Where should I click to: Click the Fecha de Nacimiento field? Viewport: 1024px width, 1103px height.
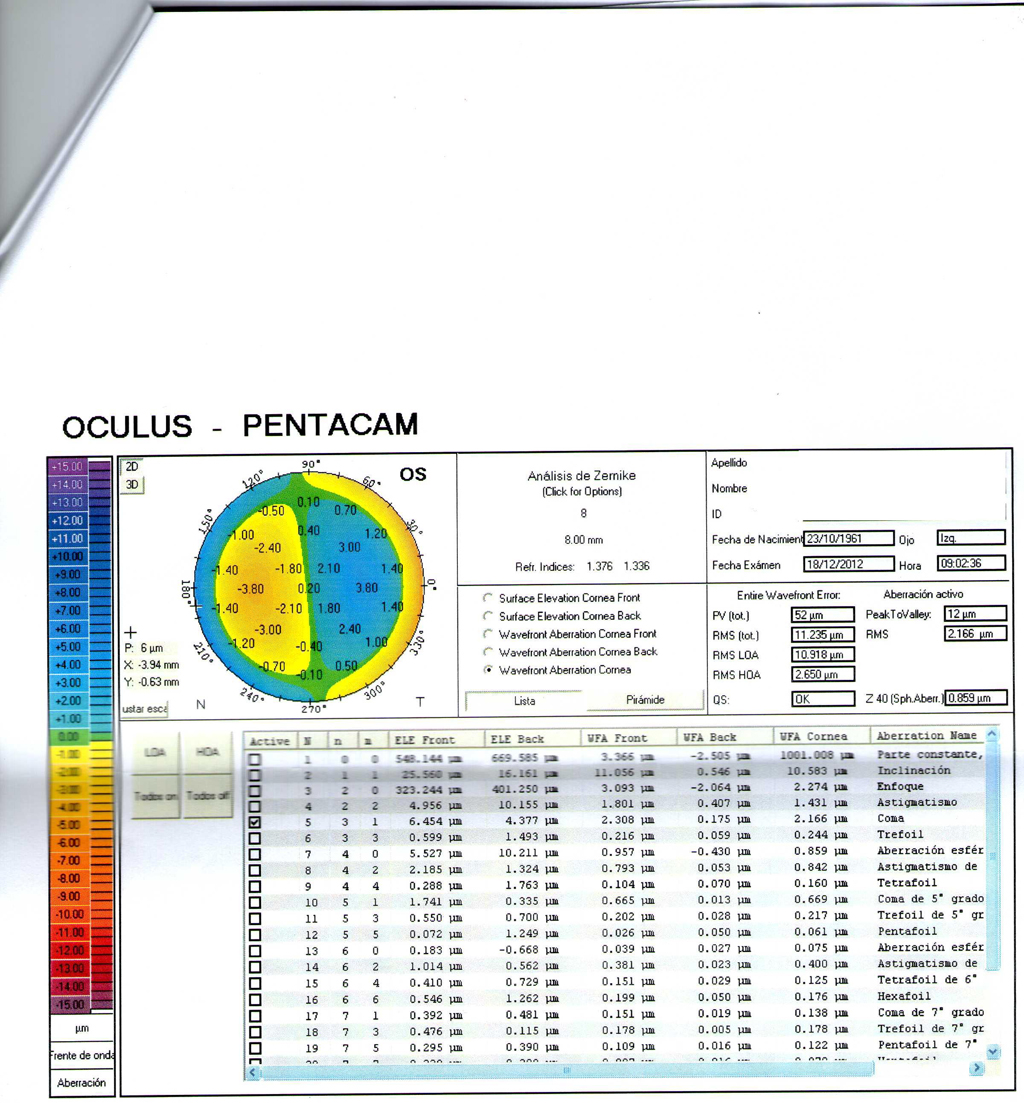coord(849,539)
